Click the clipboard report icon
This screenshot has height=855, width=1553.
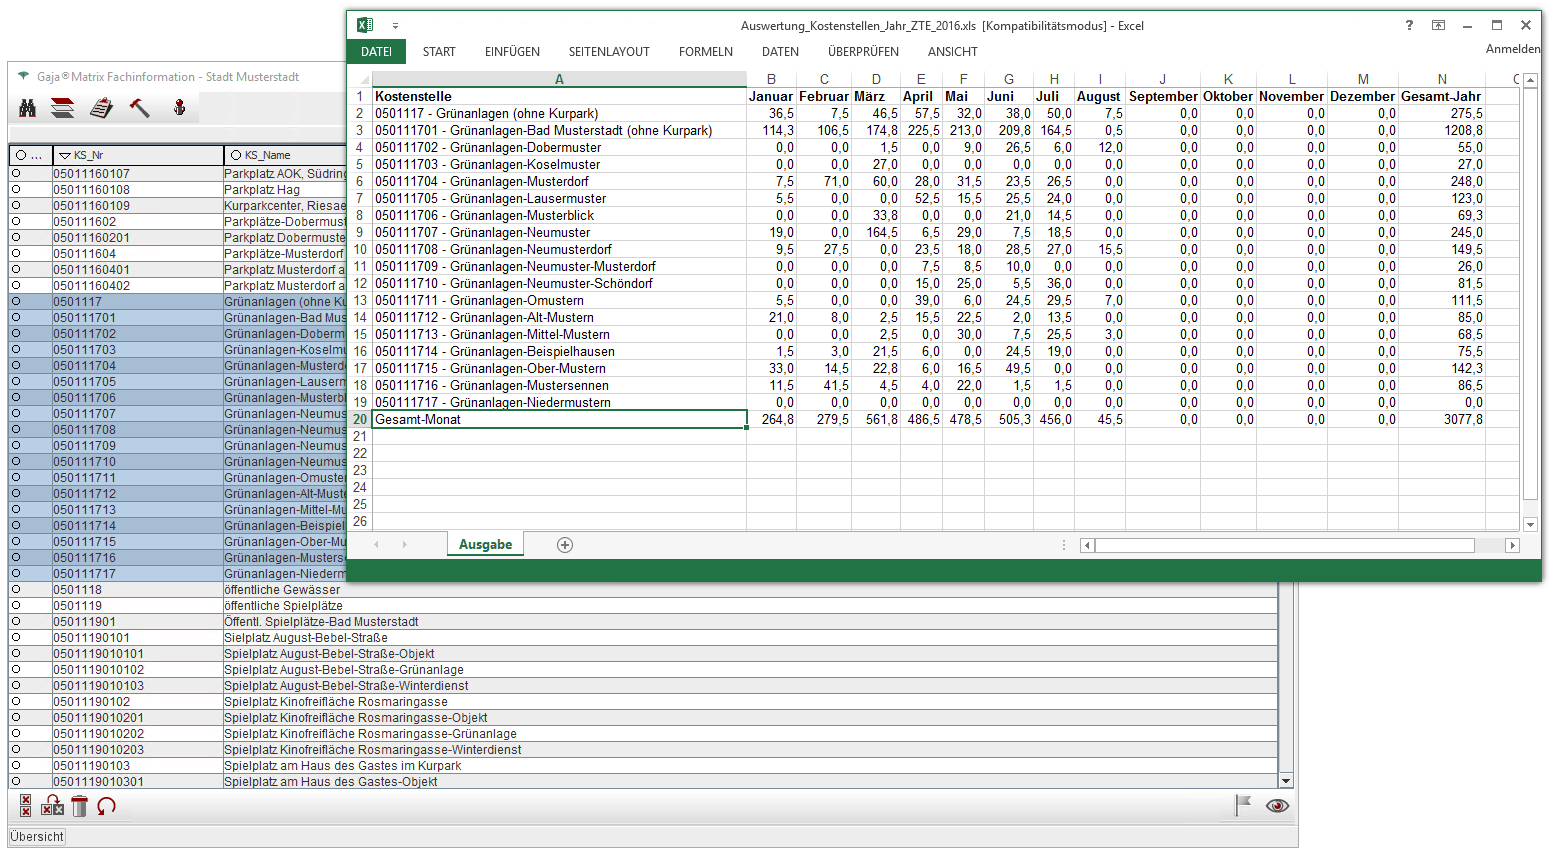[x=101, y=108]
